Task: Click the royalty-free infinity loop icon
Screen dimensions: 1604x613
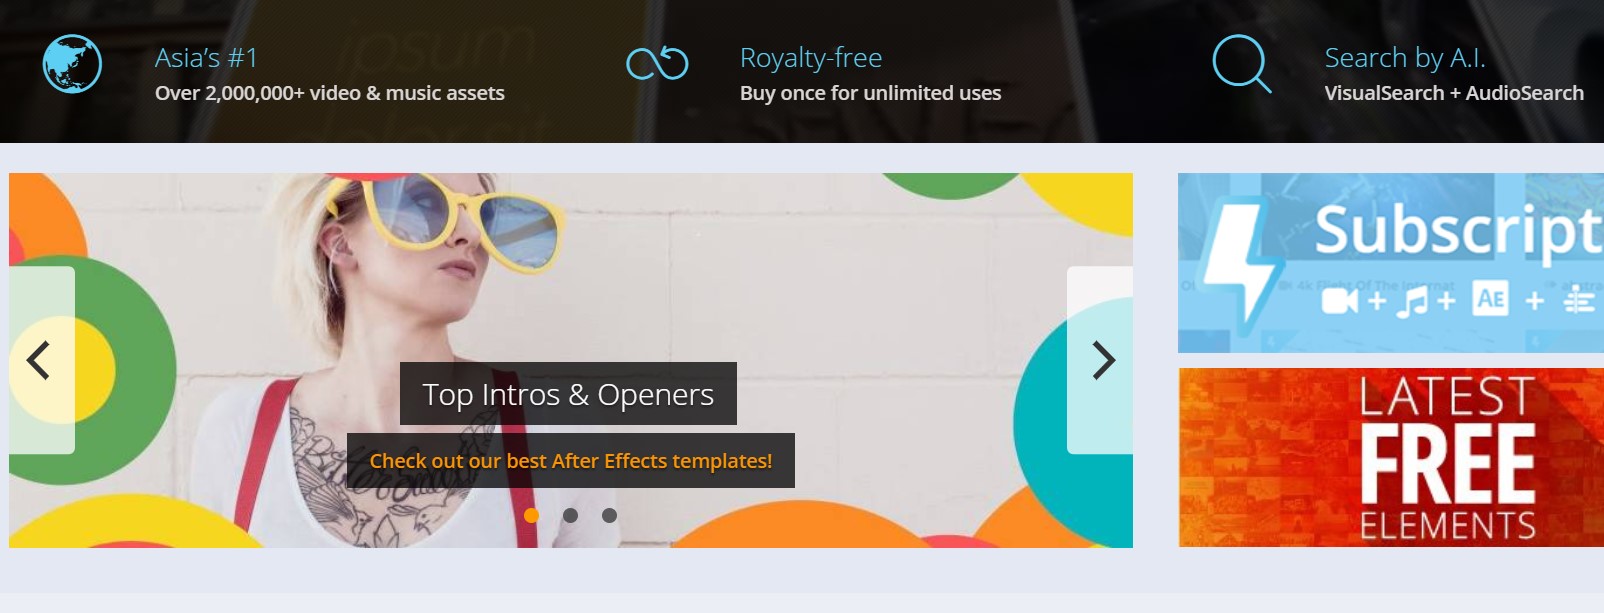Action: (x=657, y=64)
